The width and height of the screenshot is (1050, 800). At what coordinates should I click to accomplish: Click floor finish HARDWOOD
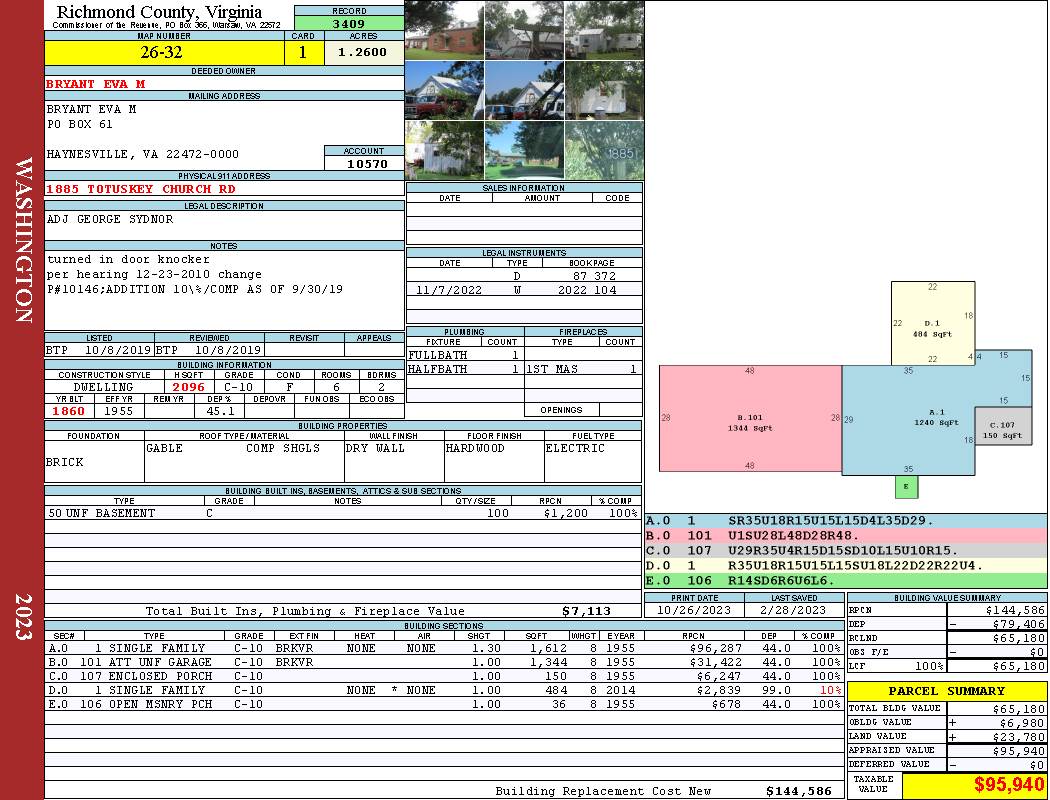[475, 448]
